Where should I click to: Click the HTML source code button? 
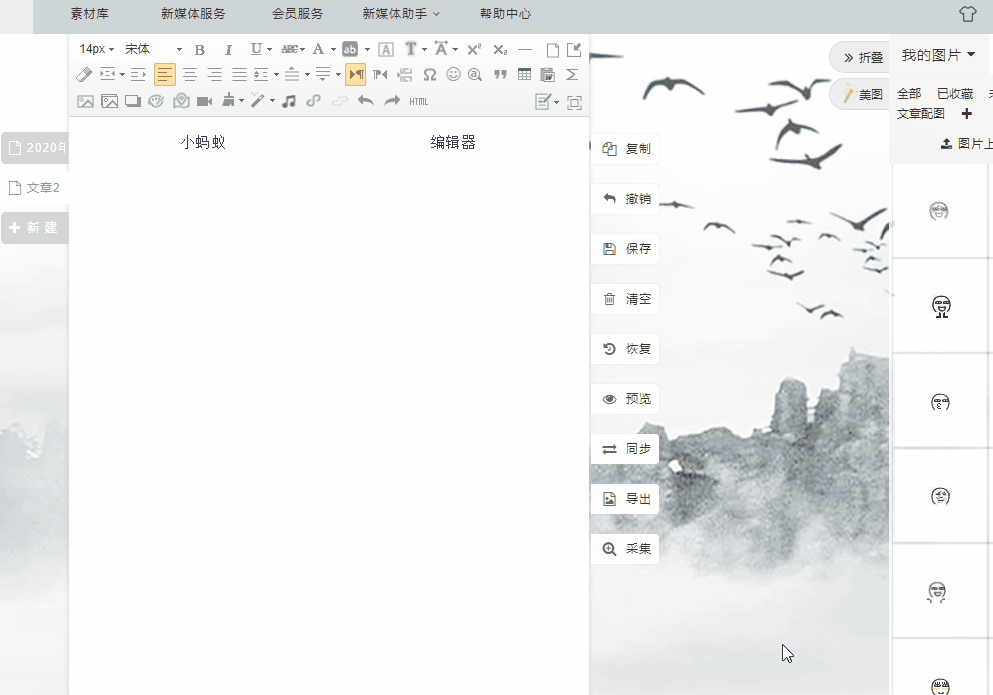click(419, 101)
